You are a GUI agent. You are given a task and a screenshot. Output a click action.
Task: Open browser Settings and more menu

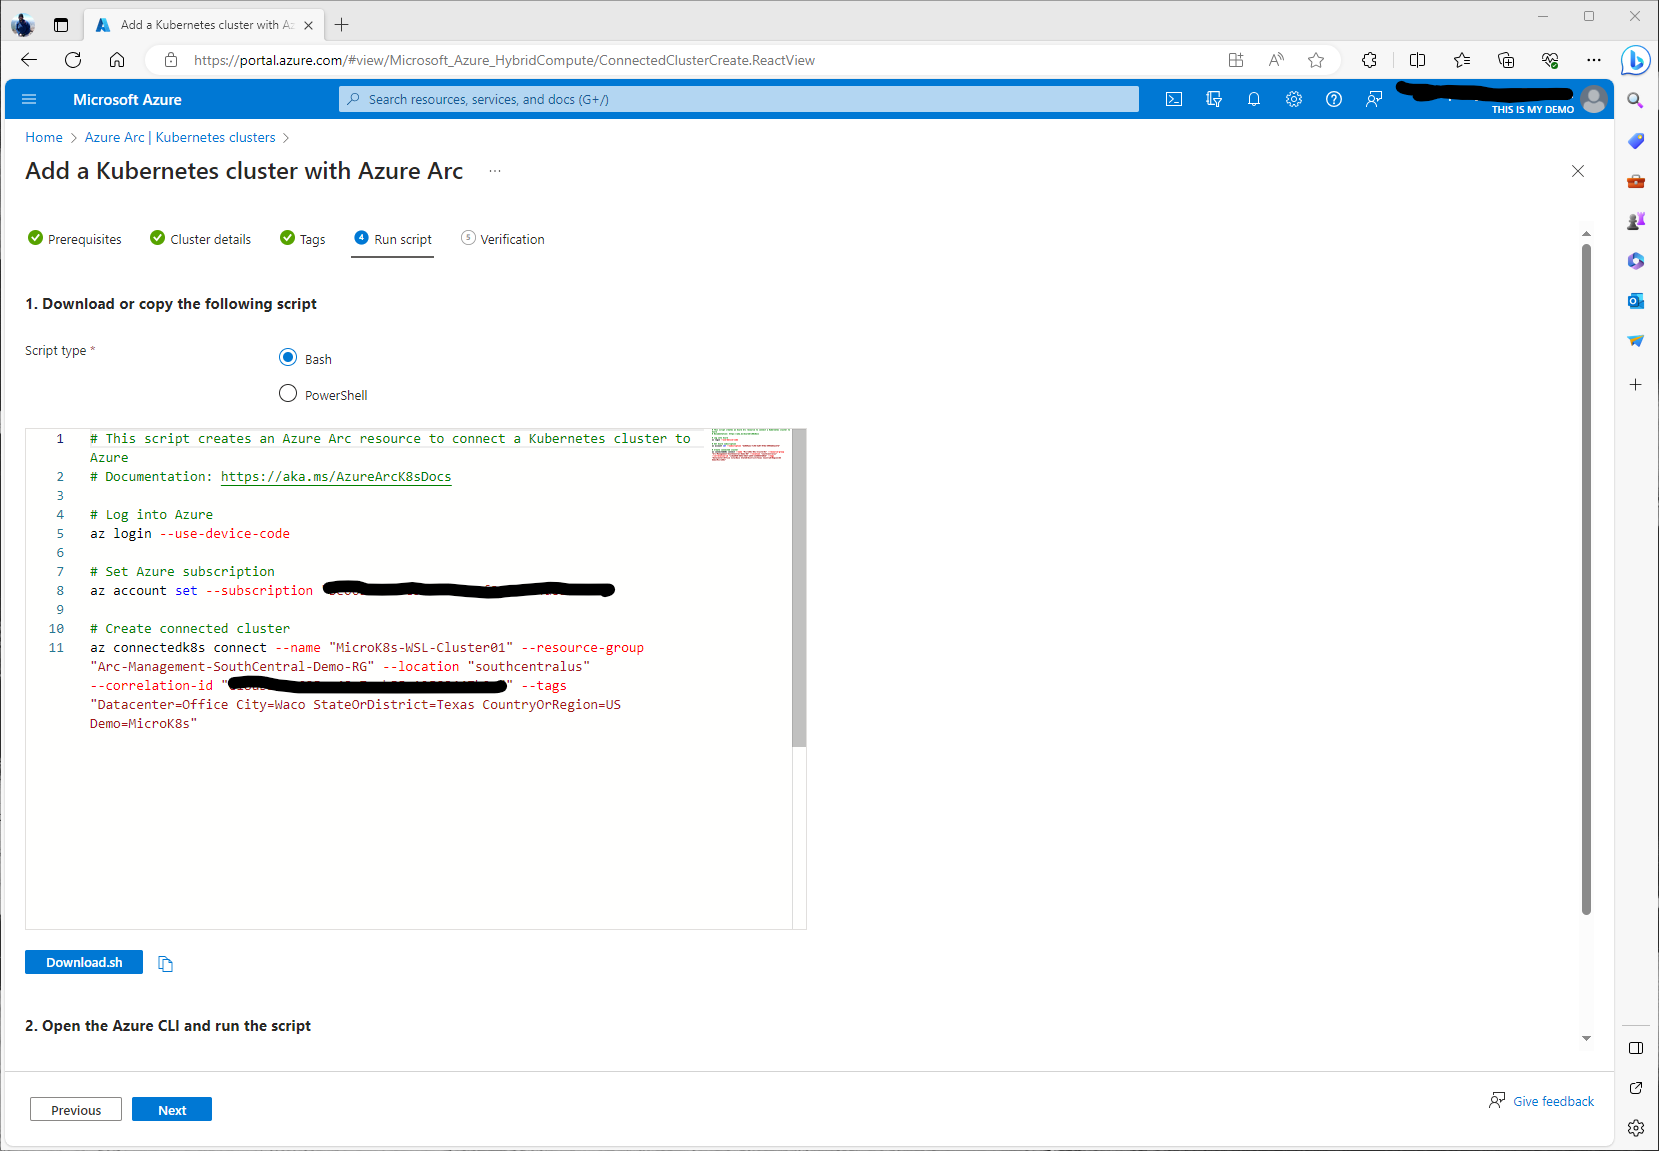click(1594, 60)
